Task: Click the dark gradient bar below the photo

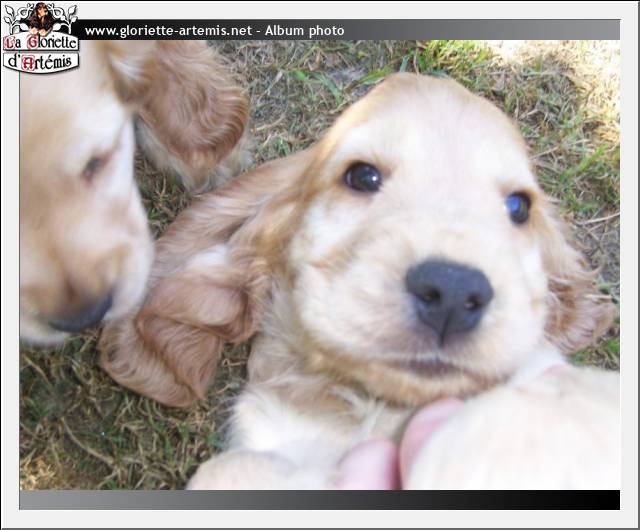Action: [320, 499]
